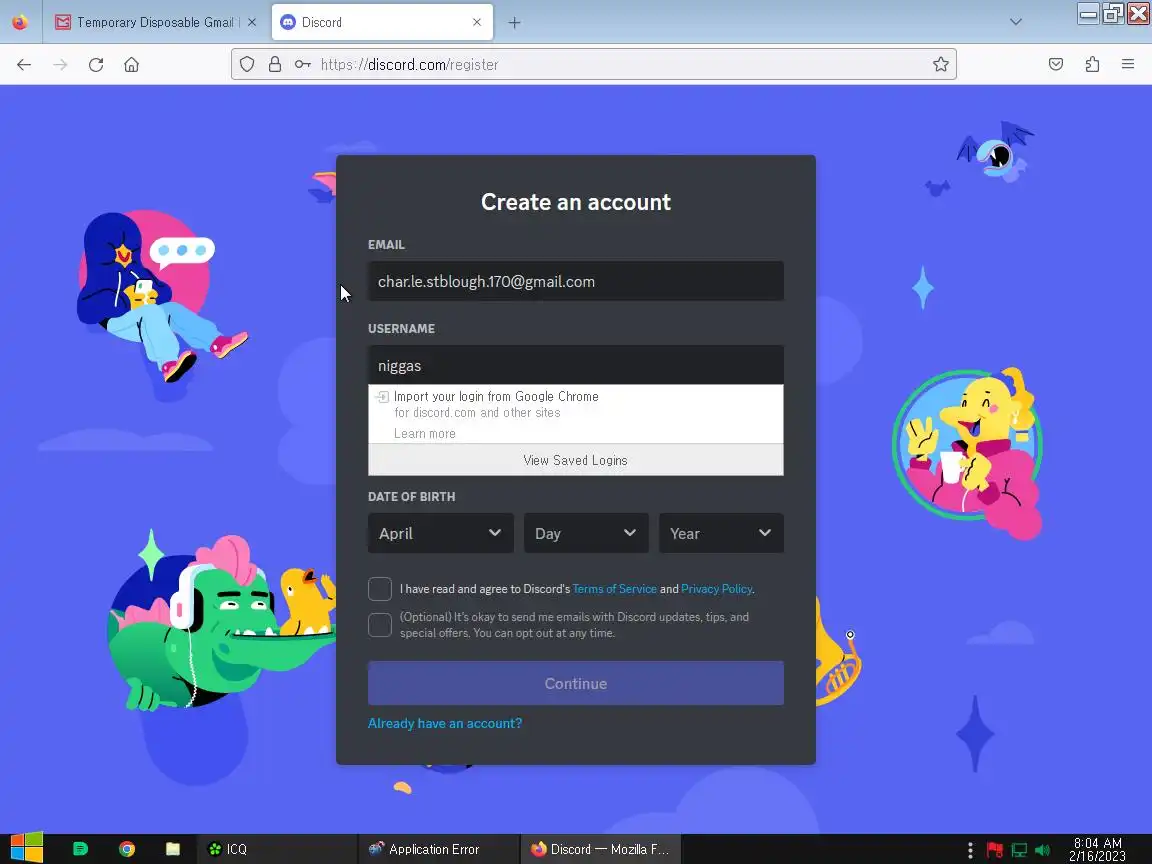The image size is (1152, 864).
Task: Click Learn more in login popup
Action: [425, 433]
